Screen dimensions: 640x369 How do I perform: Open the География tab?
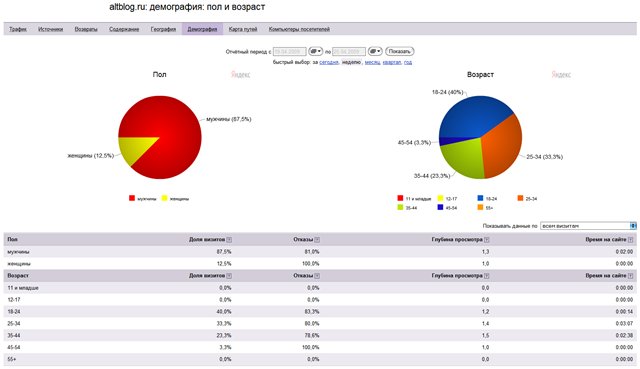[163, 29]
